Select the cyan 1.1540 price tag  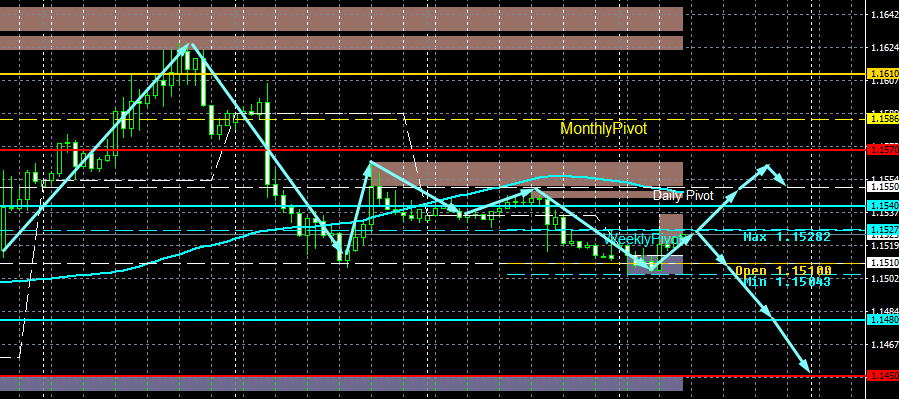882,205
